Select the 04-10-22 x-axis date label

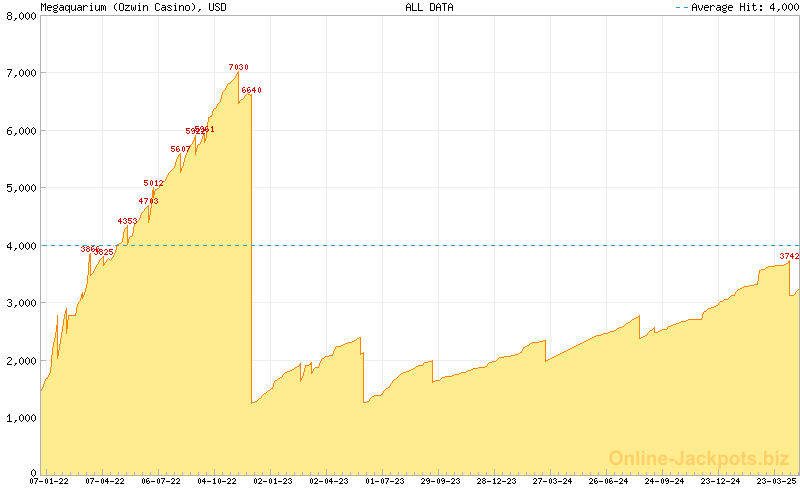[216, 481]
